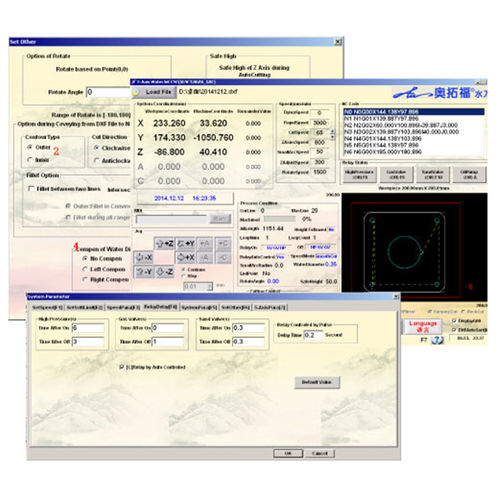
Task: Open the SystemPara tab
Action: 199,307
